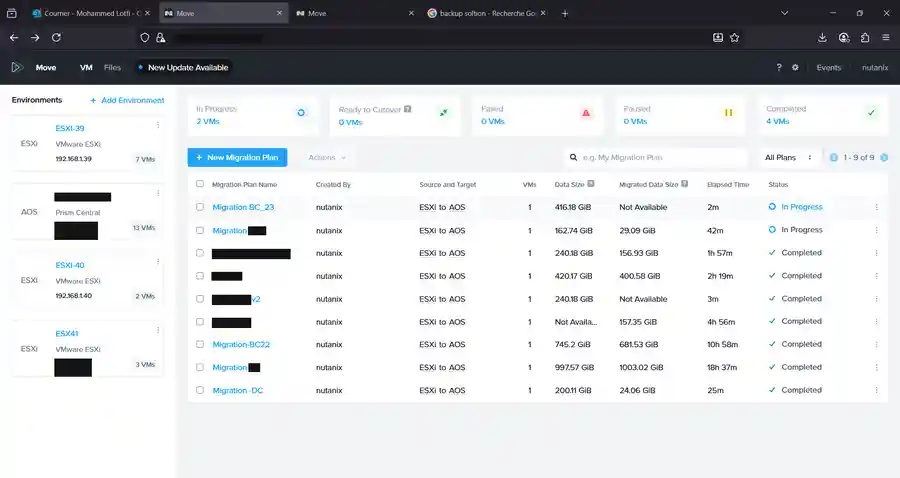
Task: Click the Data Size info icon
Action: click(591, 184)
